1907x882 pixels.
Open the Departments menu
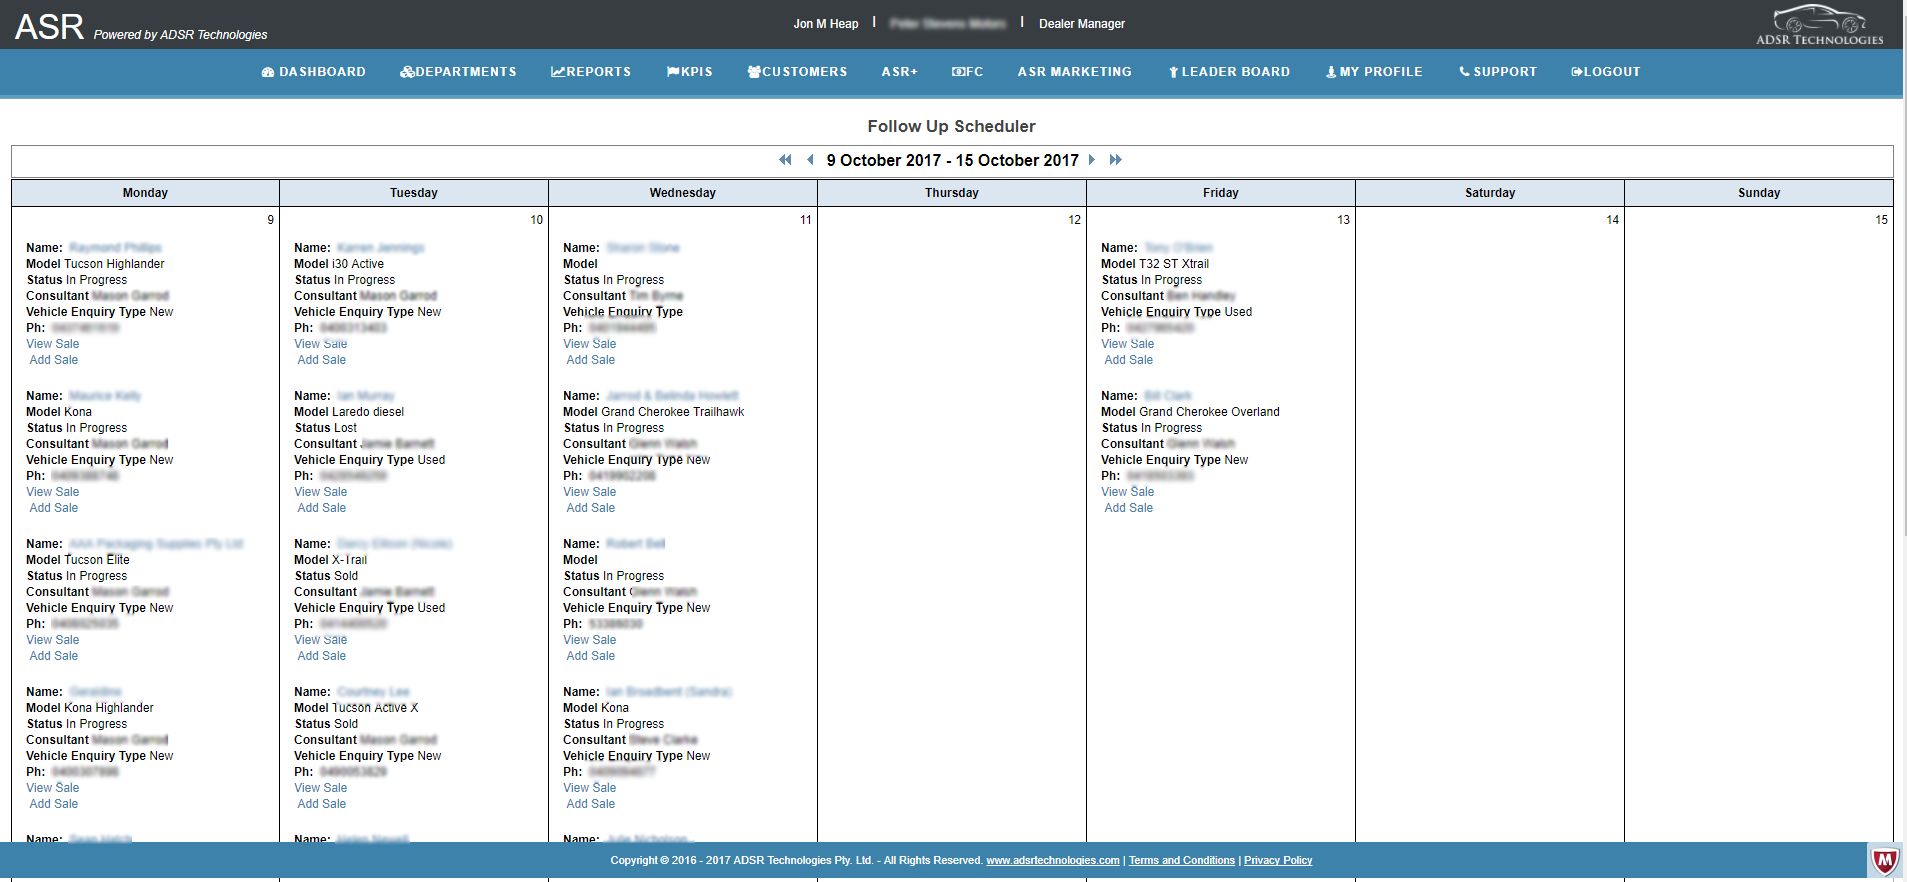[x=458, y=72]
